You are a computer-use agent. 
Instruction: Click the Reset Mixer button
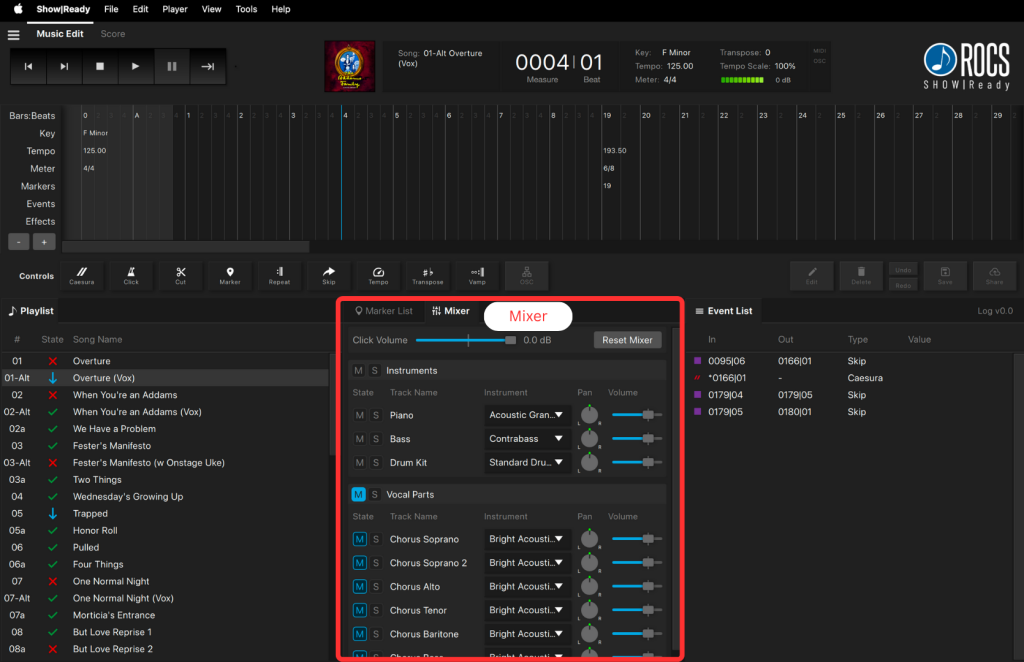click(x=627, y=340)
